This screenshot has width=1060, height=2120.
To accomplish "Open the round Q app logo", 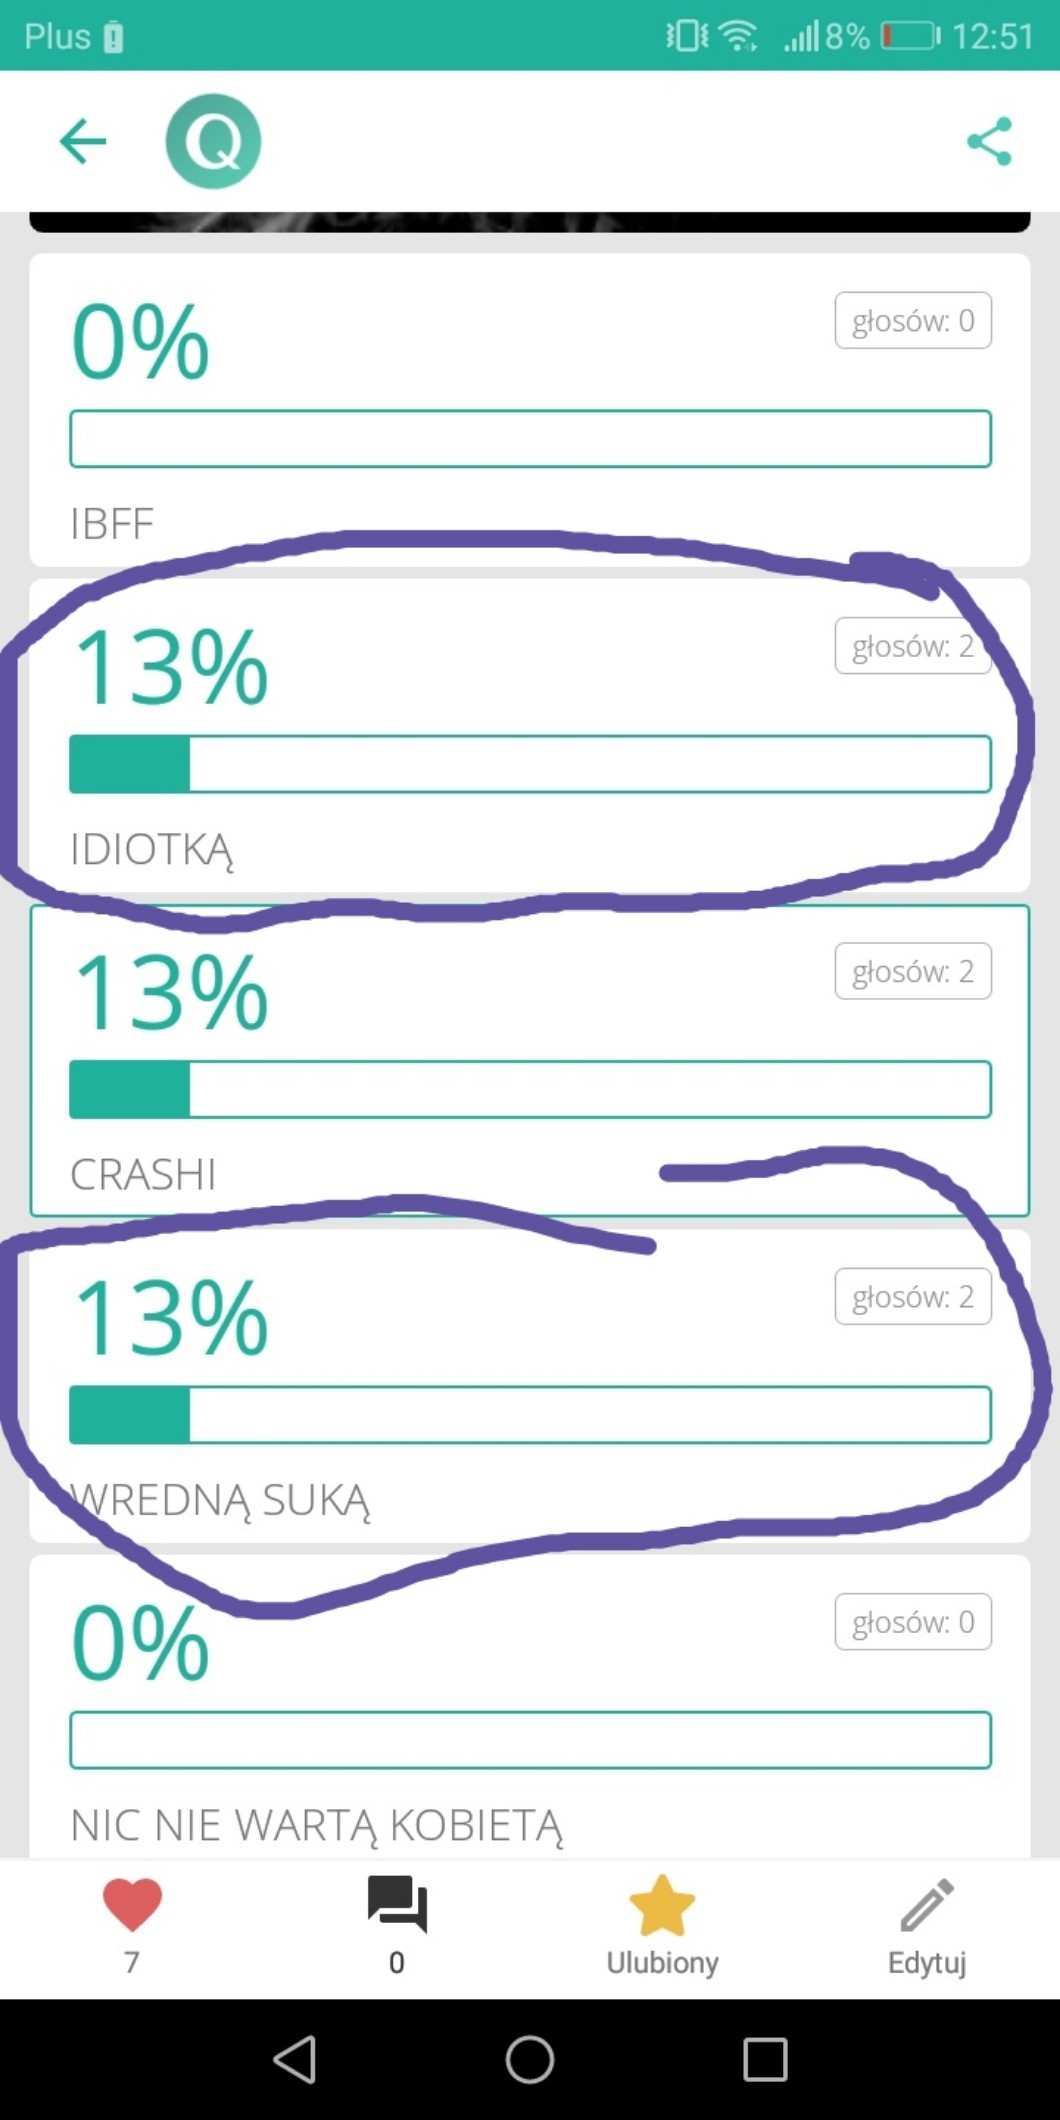I will pos(213,141).
